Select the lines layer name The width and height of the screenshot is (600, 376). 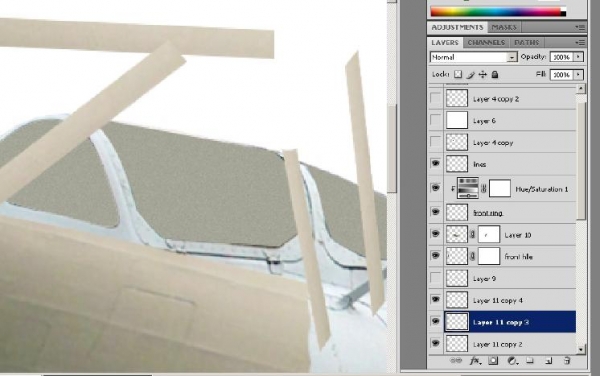click(479, 164)
